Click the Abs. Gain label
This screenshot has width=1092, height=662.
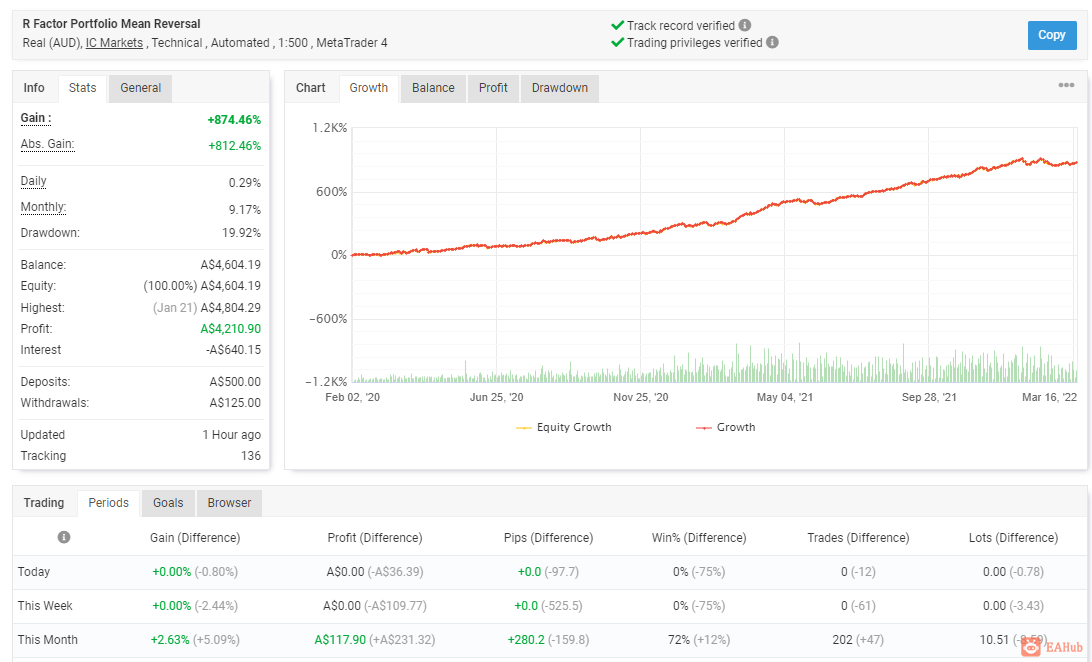click(47, 145)
